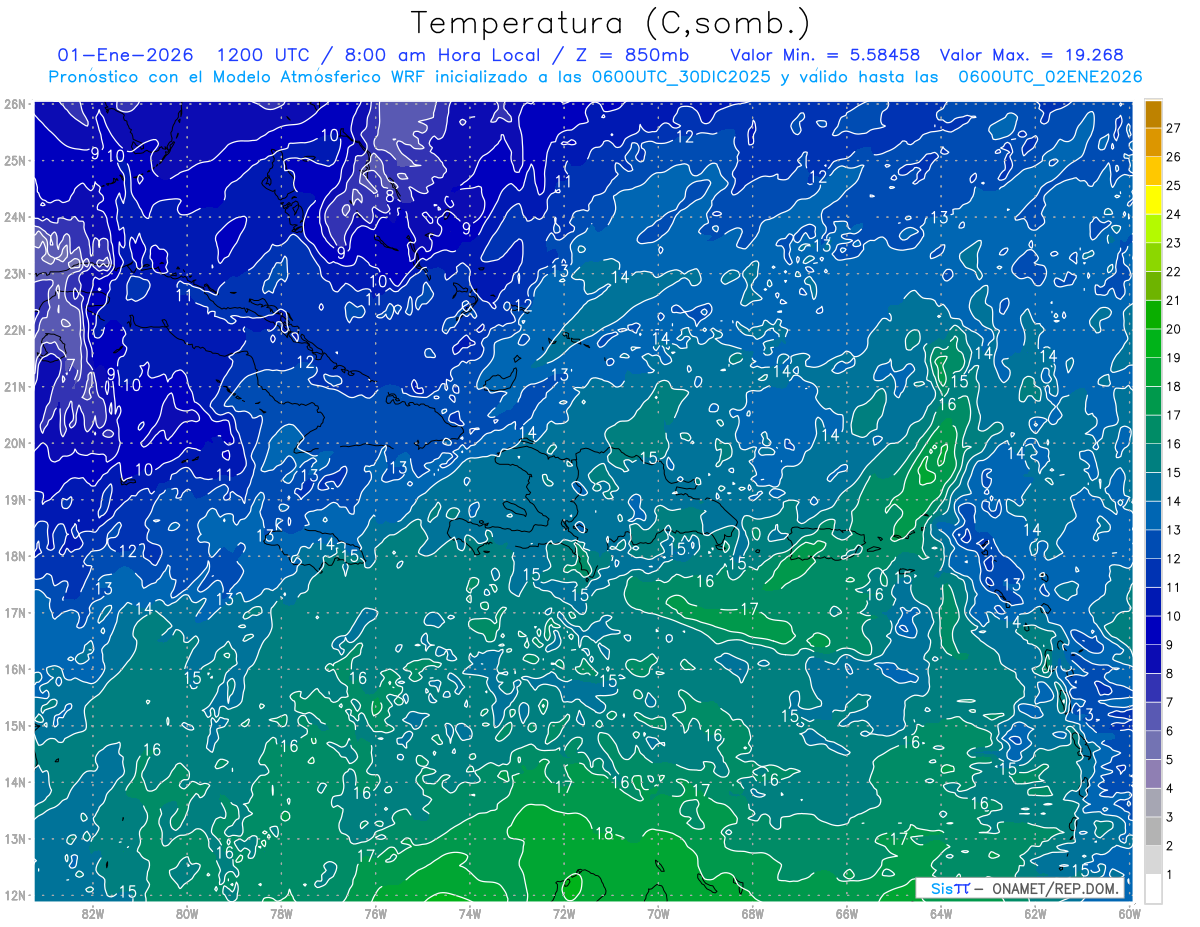
Task: Click the dark orange swatch above 27
Action: [1153, 115]
